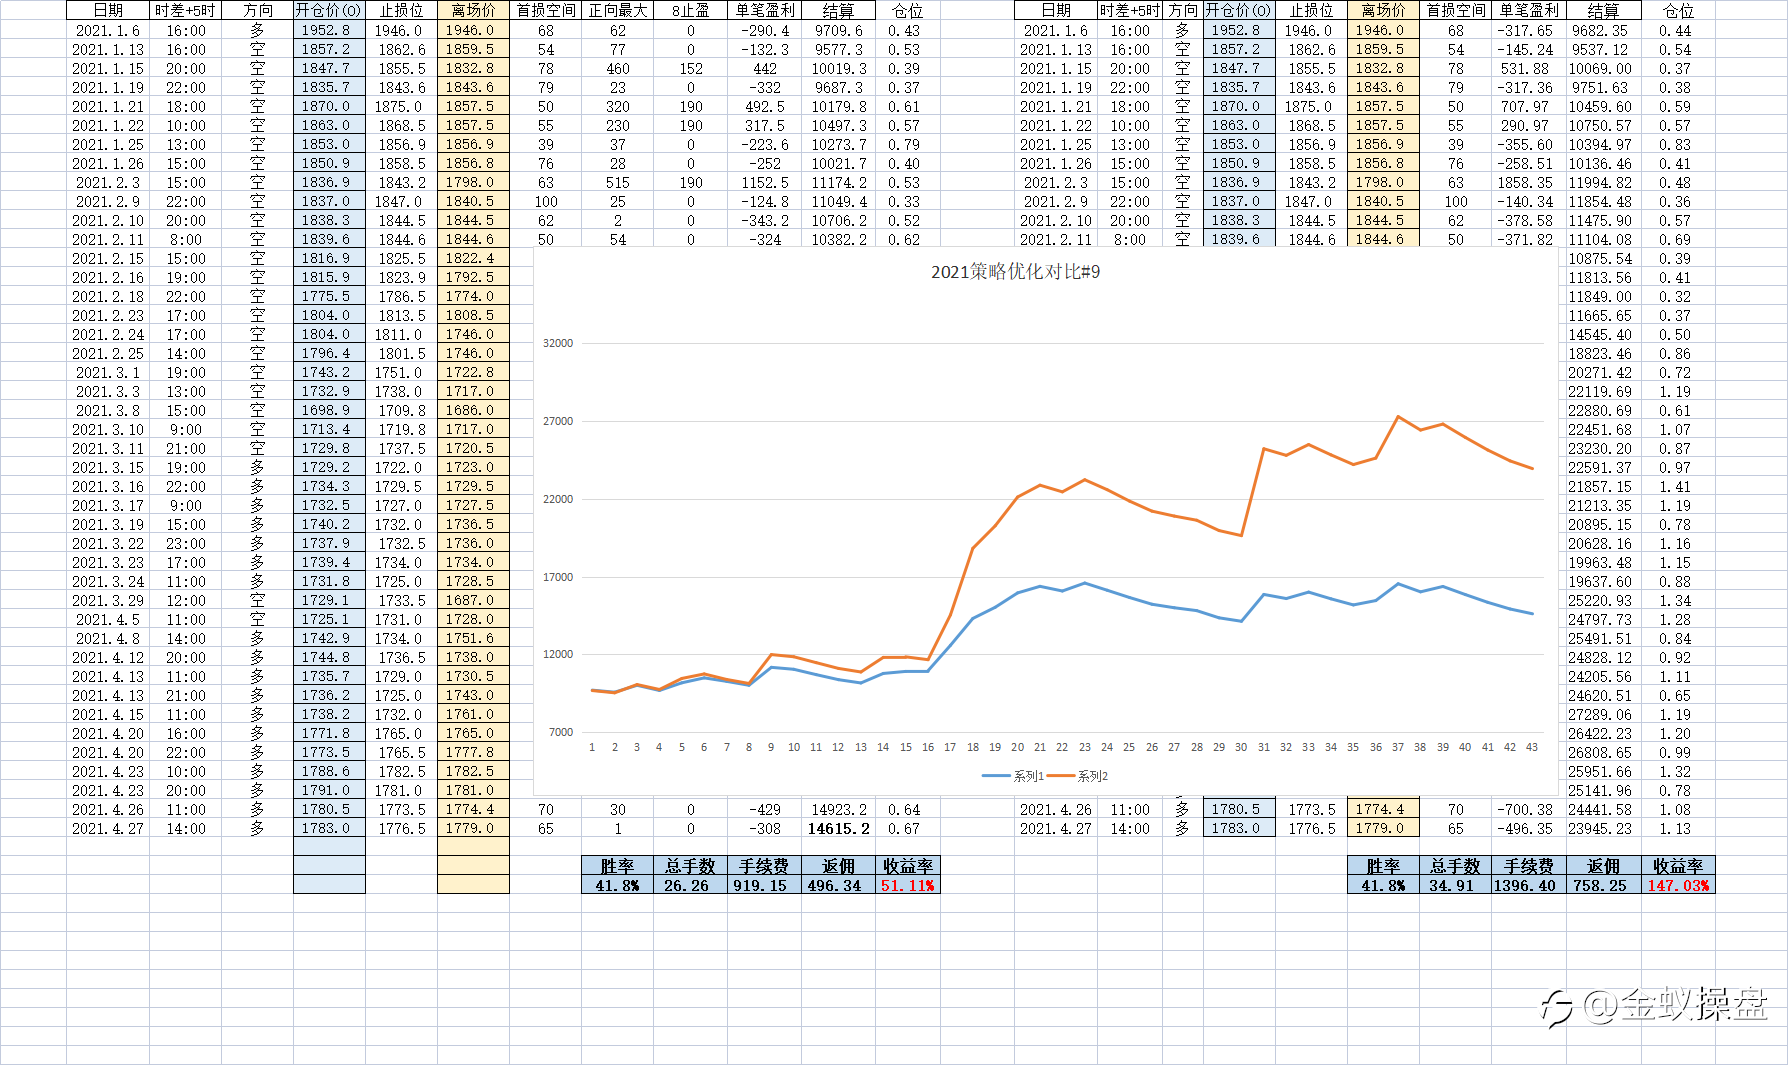Click the date cell 2021.4.8
This screenshot has height=1065, width=1788.
108,639
